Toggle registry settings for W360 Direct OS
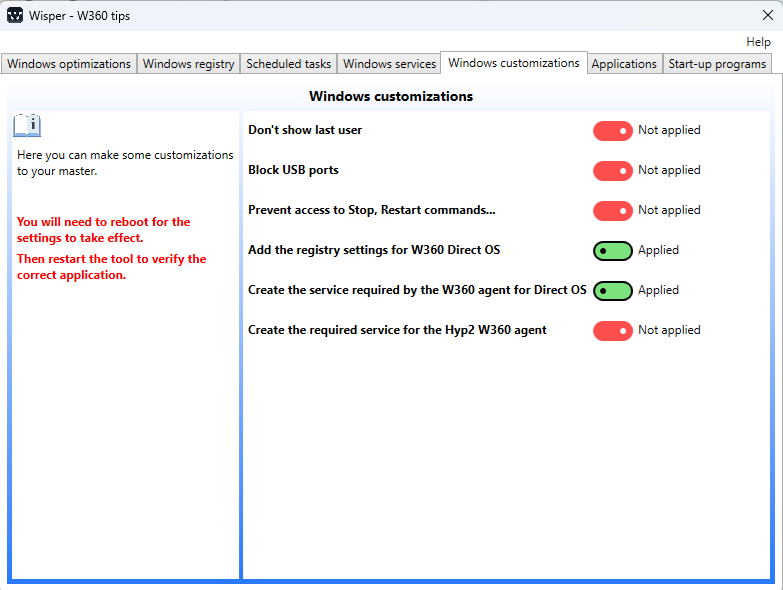 (x=613, y=251)
